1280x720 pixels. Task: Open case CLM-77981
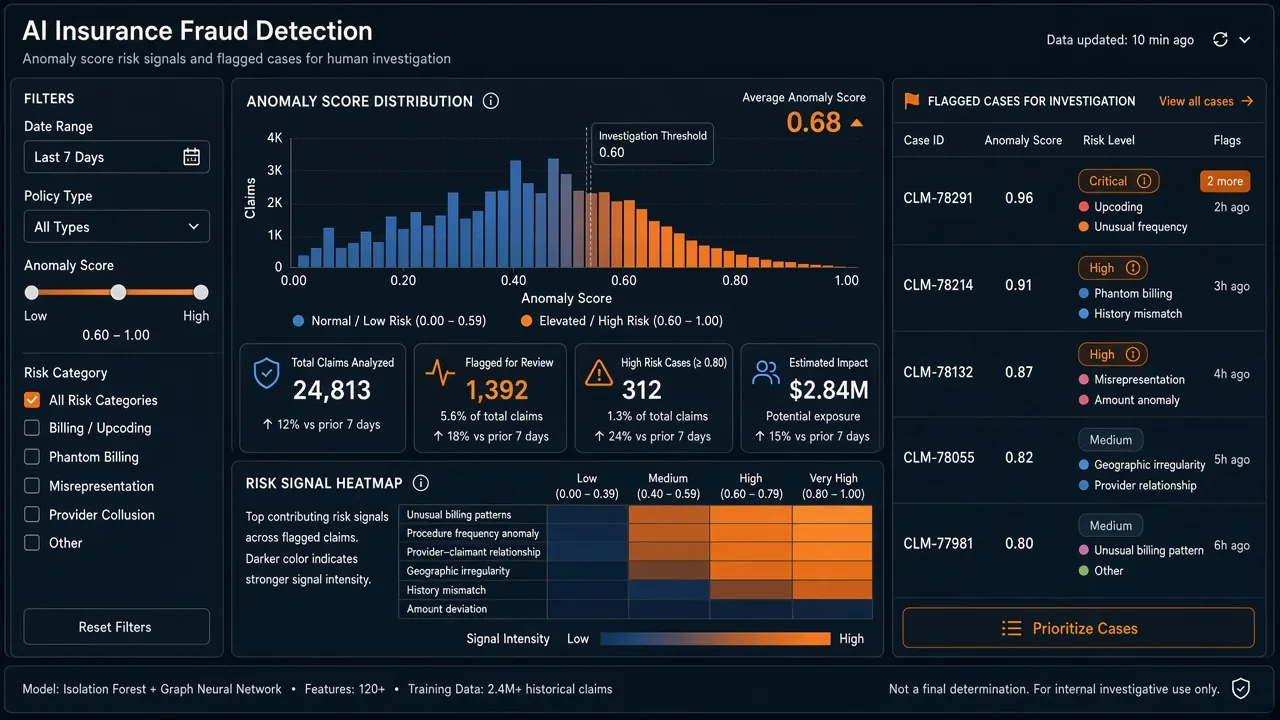pos(938,544)
